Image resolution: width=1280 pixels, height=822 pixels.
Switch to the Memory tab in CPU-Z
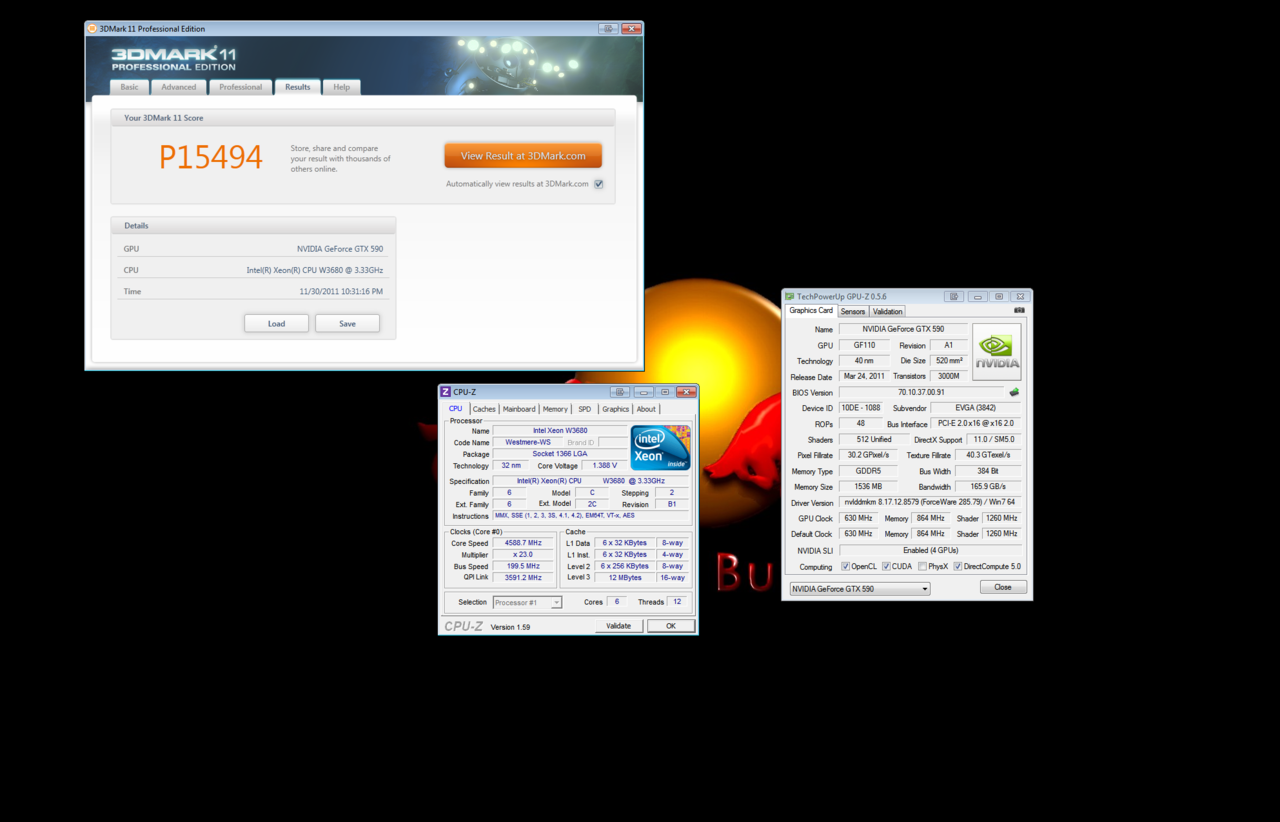click(x=555, y=409)
